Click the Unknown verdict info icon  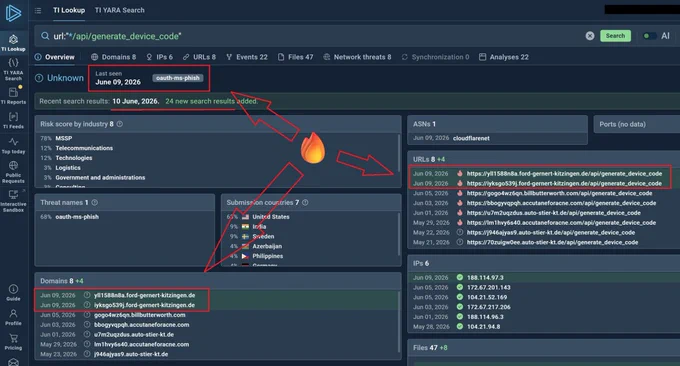(x=39, y=78)
